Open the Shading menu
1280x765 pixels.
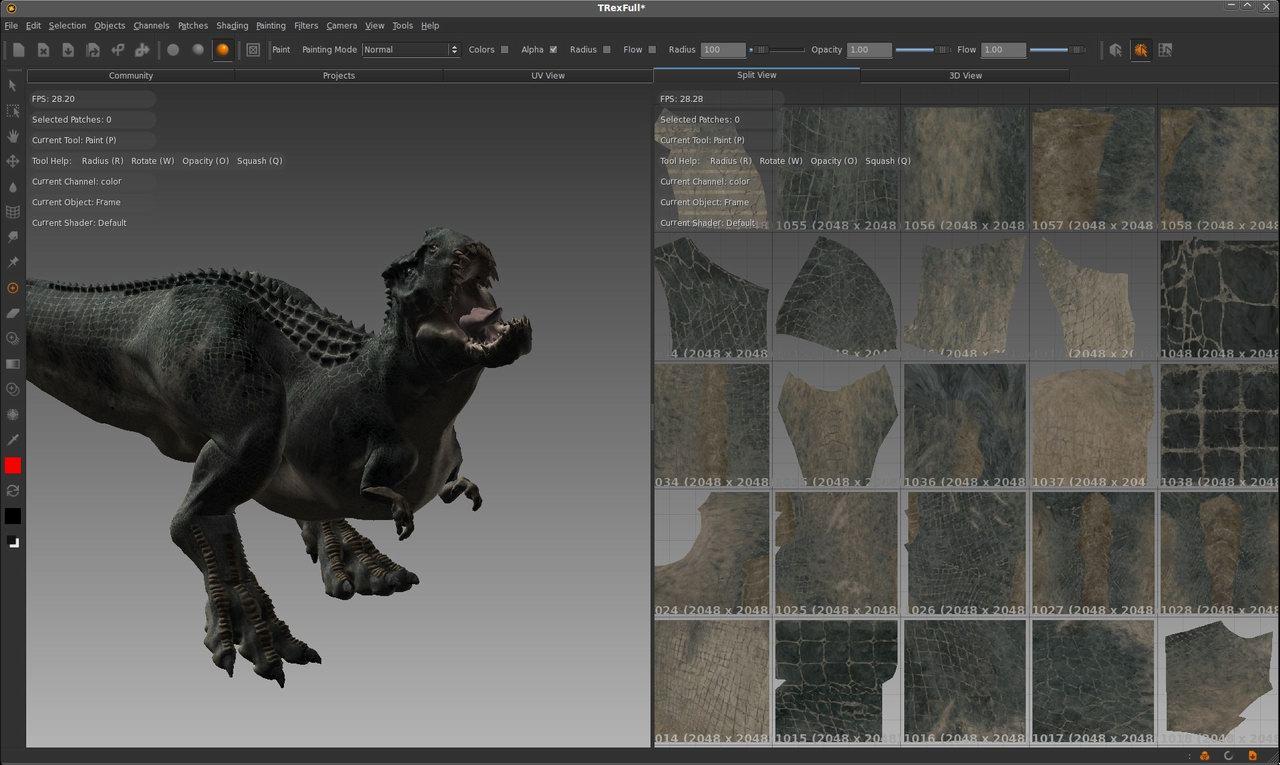click(x=232, y=25)
